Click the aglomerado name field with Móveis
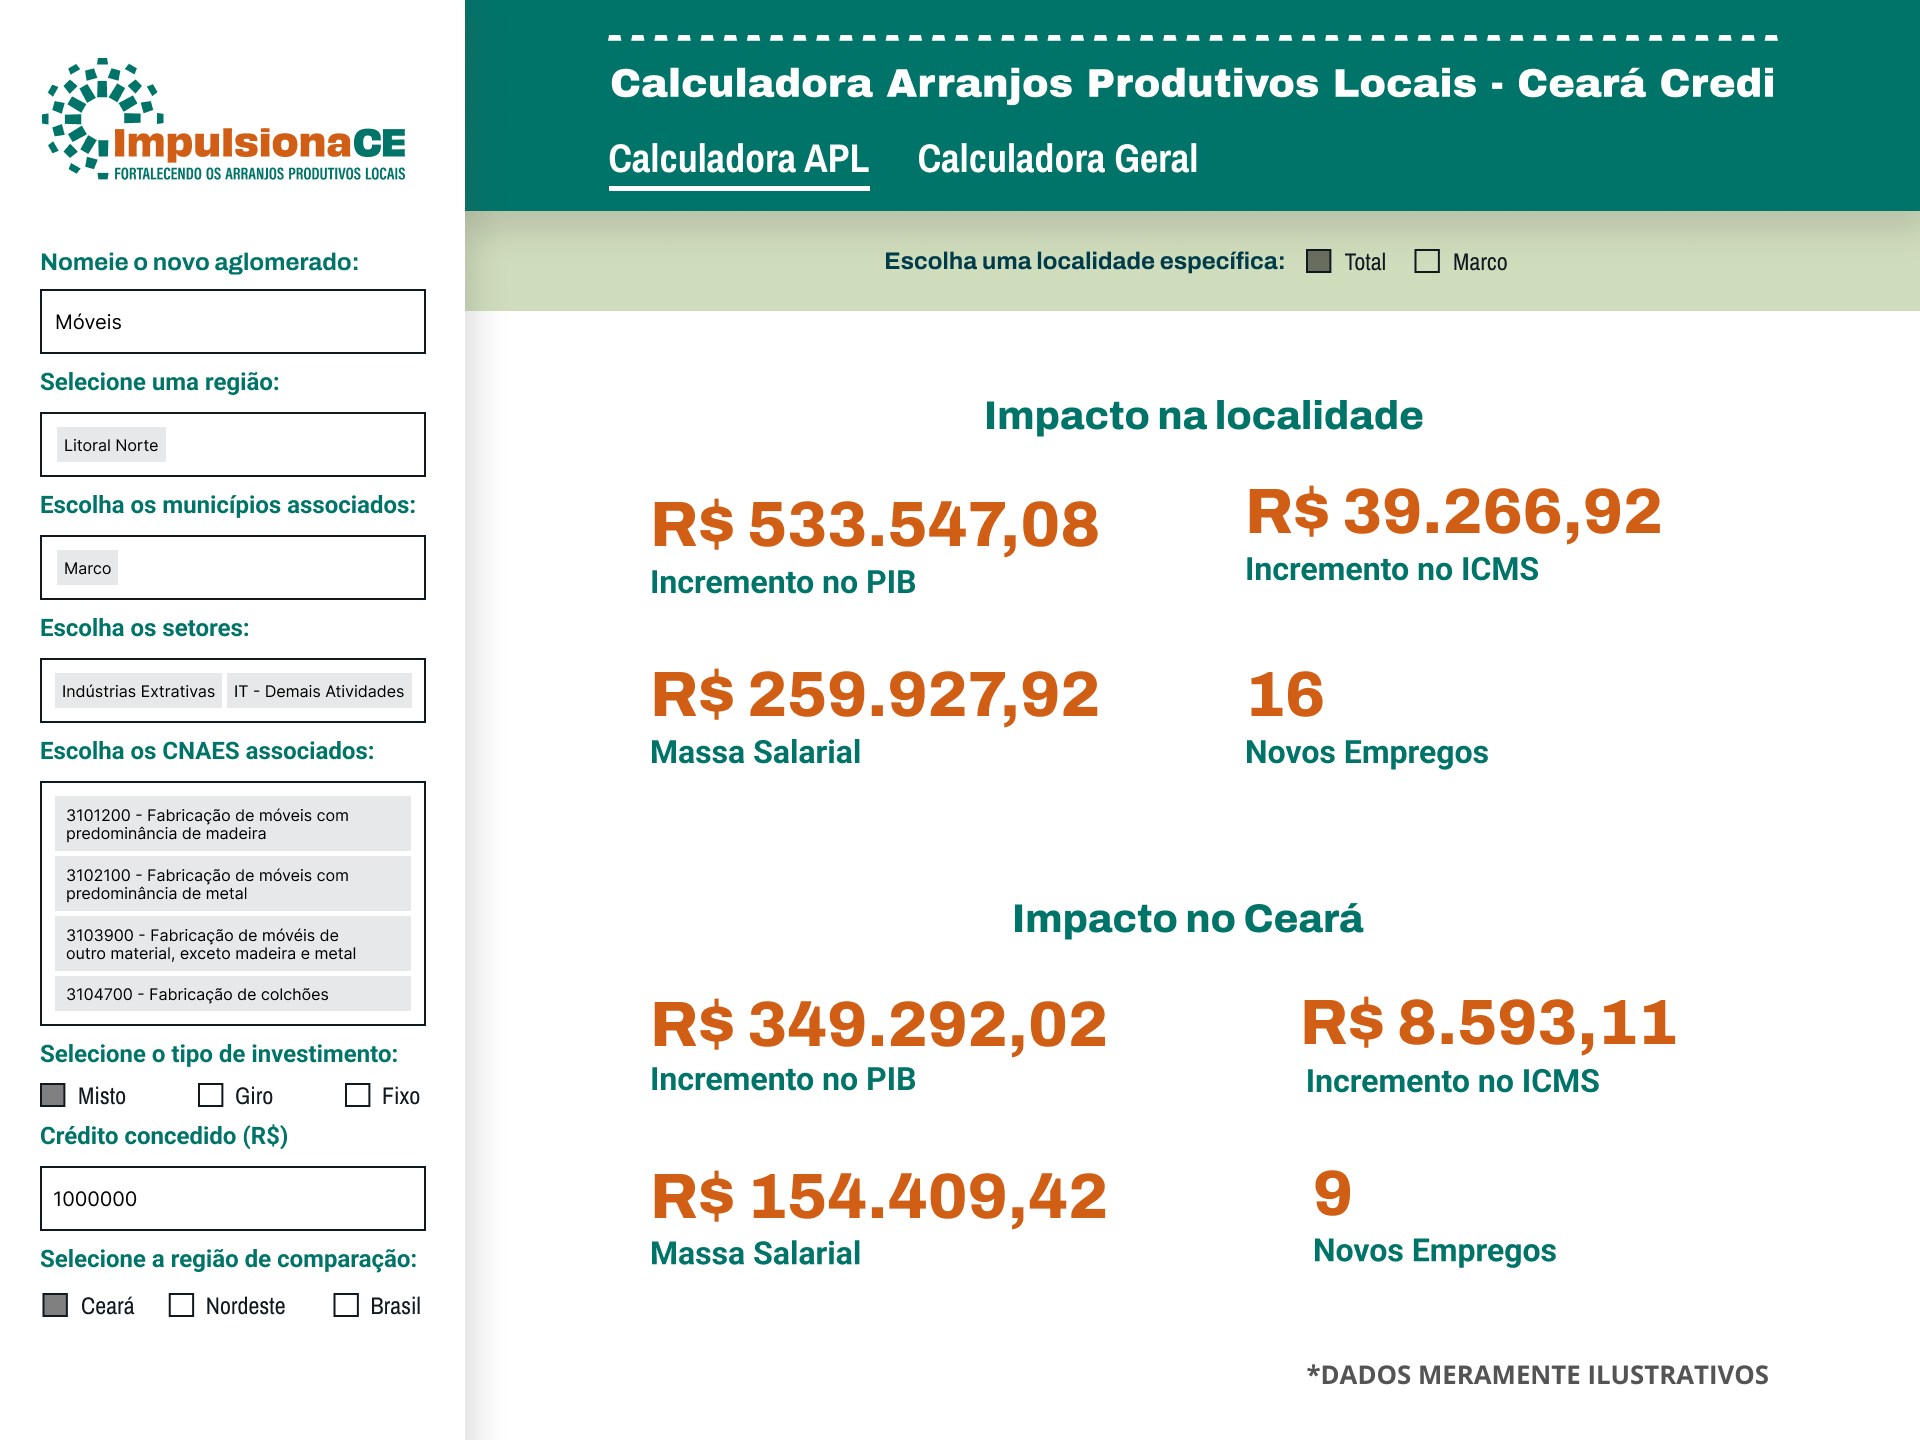The image size is (1920, 1440). (233, 321)
